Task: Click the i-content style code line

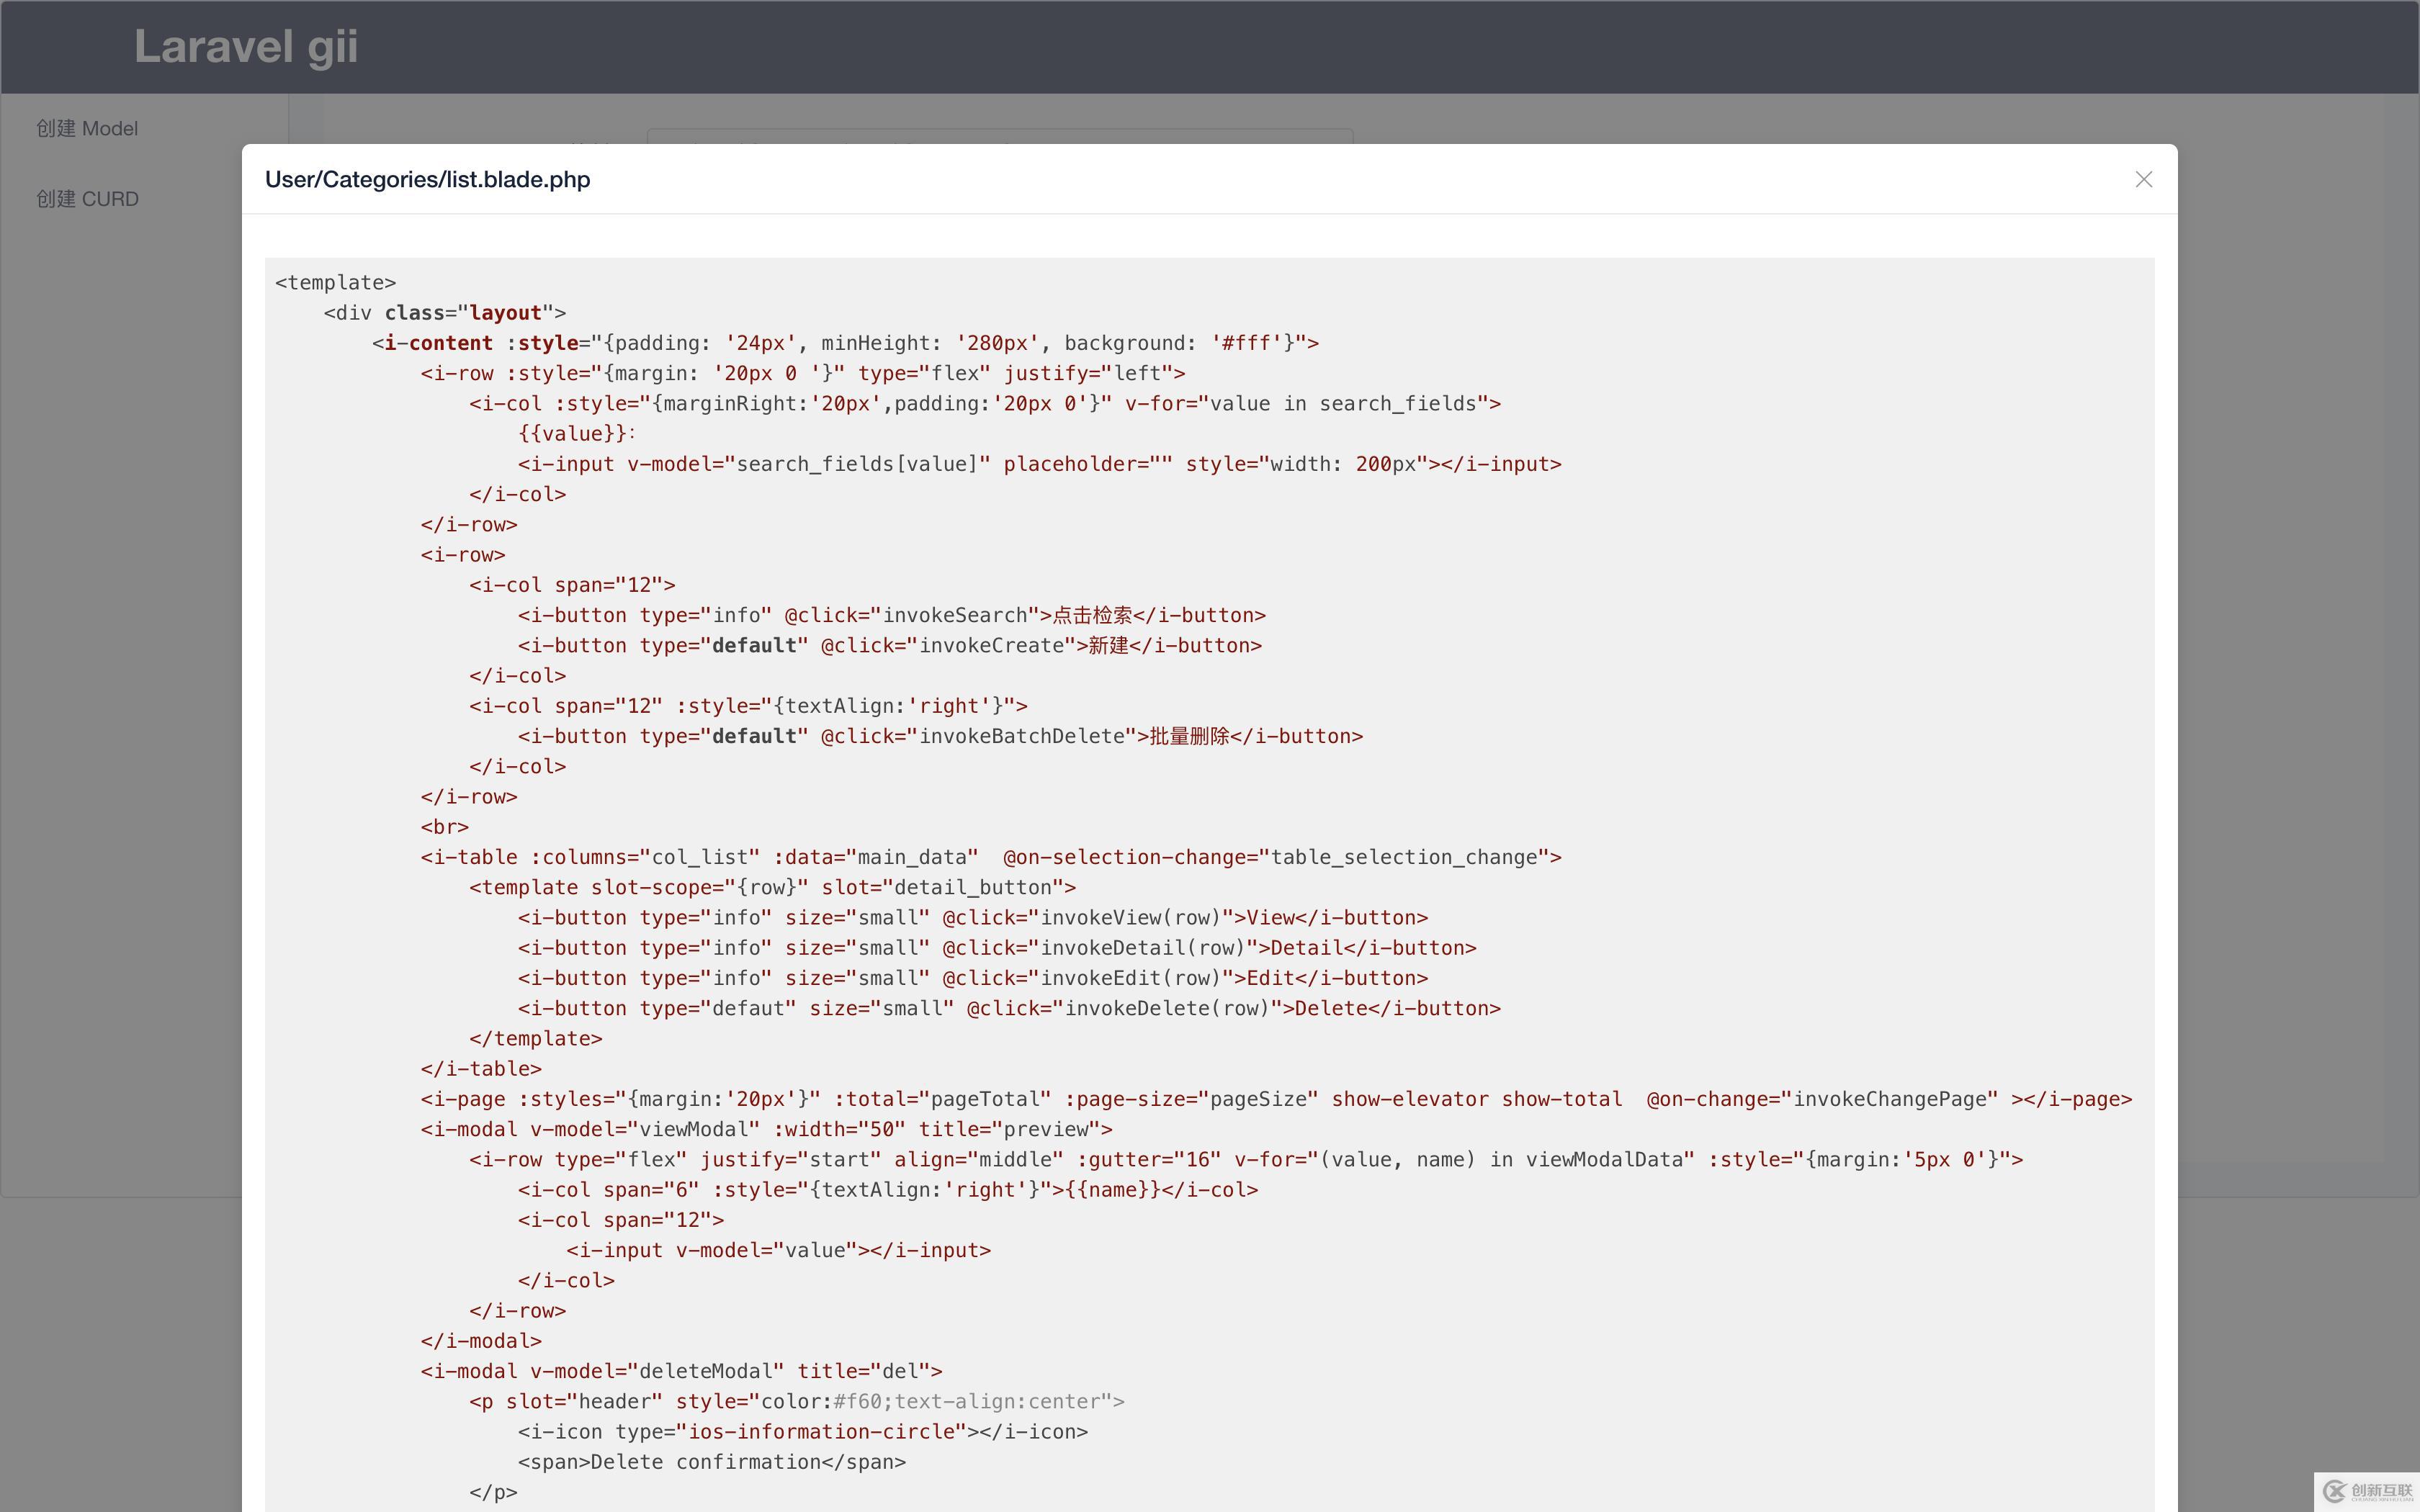Action: click(x=845, y=343)
